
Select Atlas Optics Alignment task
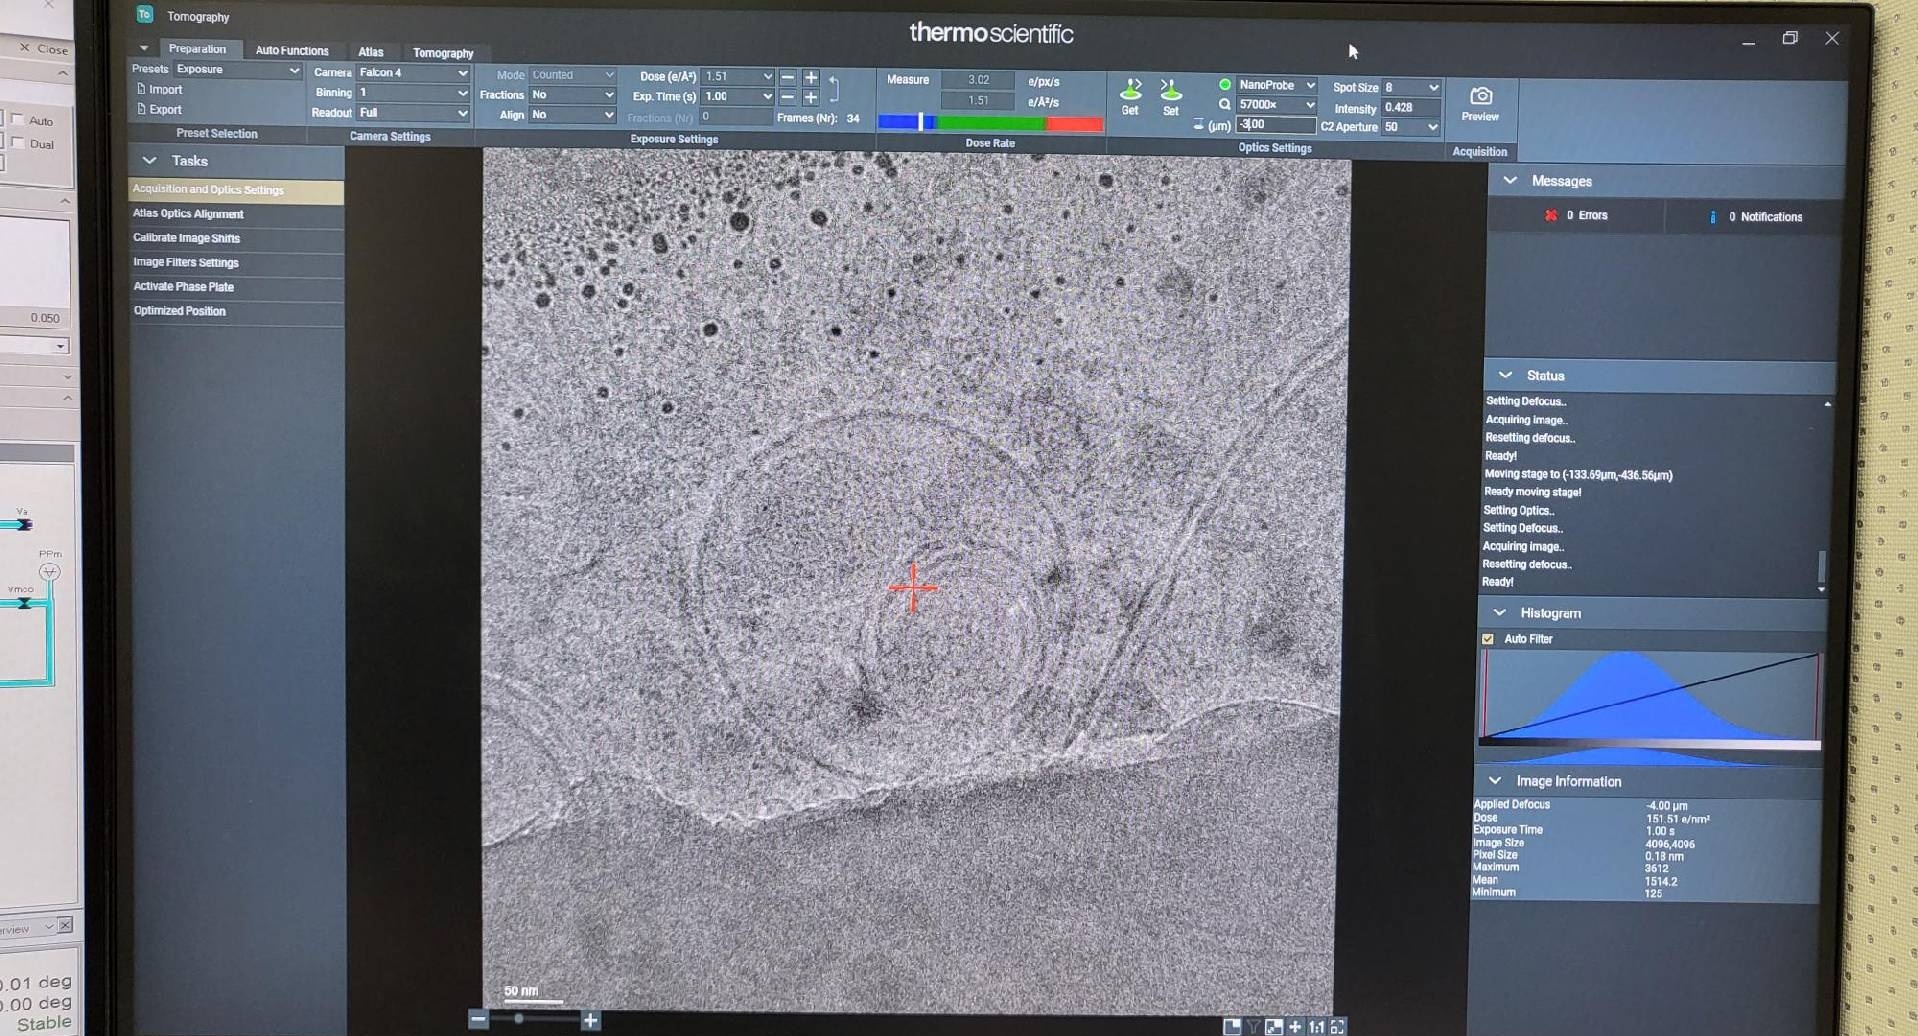pyautogui.click(x=236, y=214)
